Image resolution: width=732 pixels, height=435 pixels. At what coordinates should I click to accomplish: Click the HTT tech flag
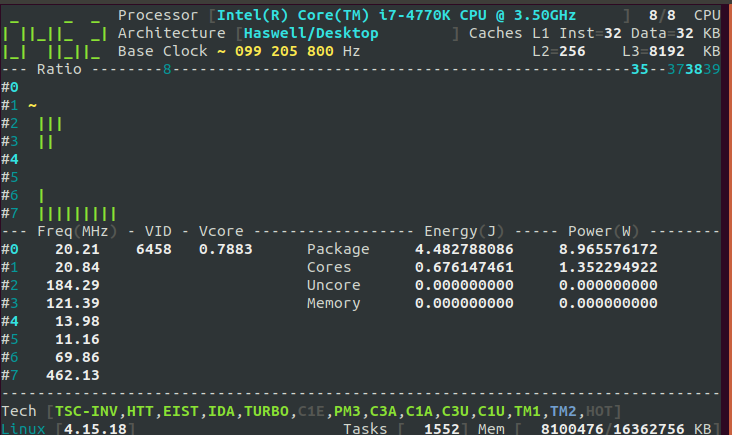pos(140,412)
